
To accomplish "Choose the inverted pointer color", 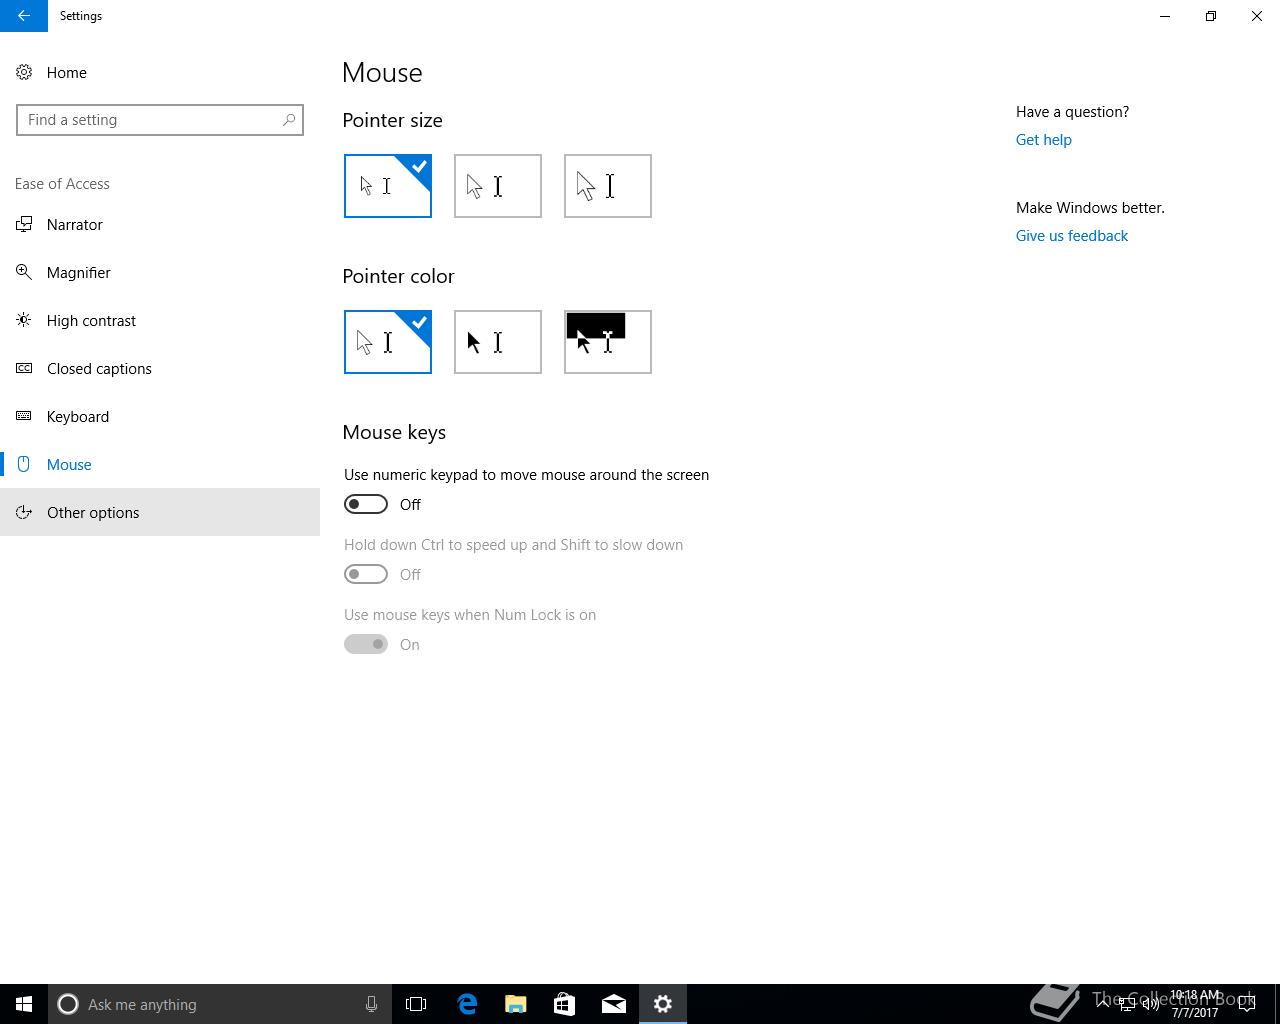I will point(608,342).
